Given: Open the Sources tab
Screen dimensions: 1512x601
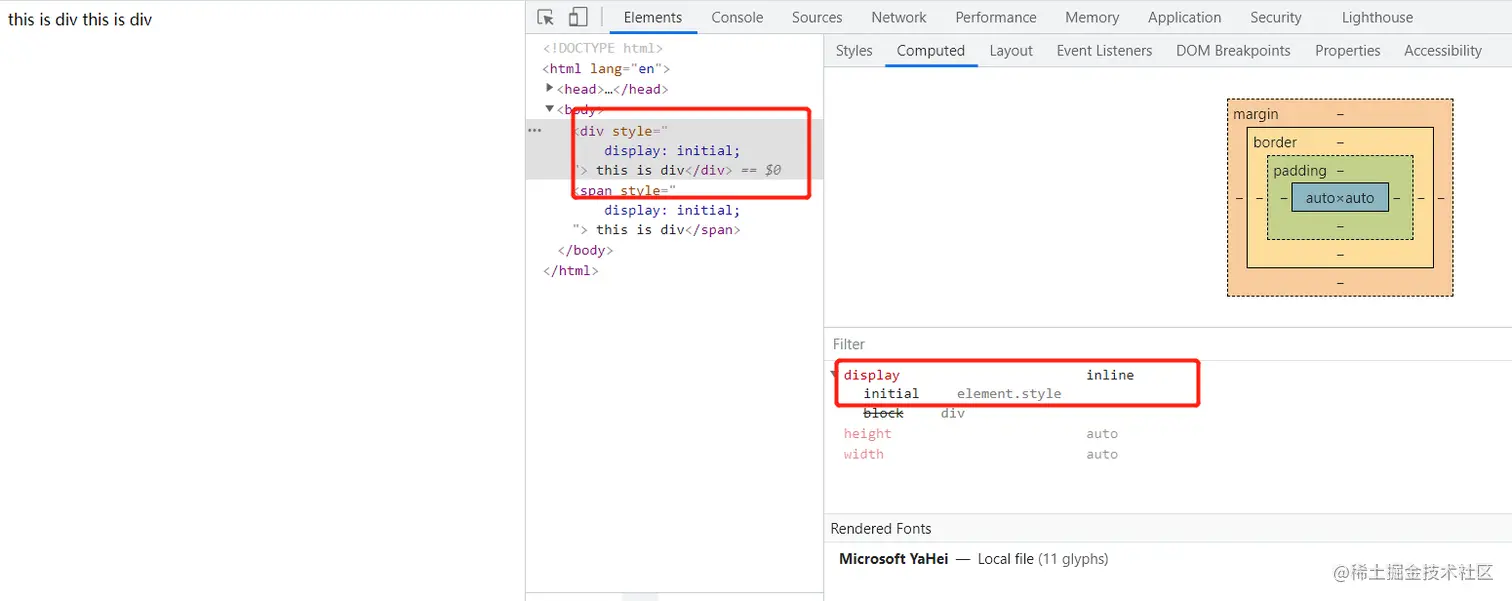Looking at the screenshot, I should click(817, 17).
